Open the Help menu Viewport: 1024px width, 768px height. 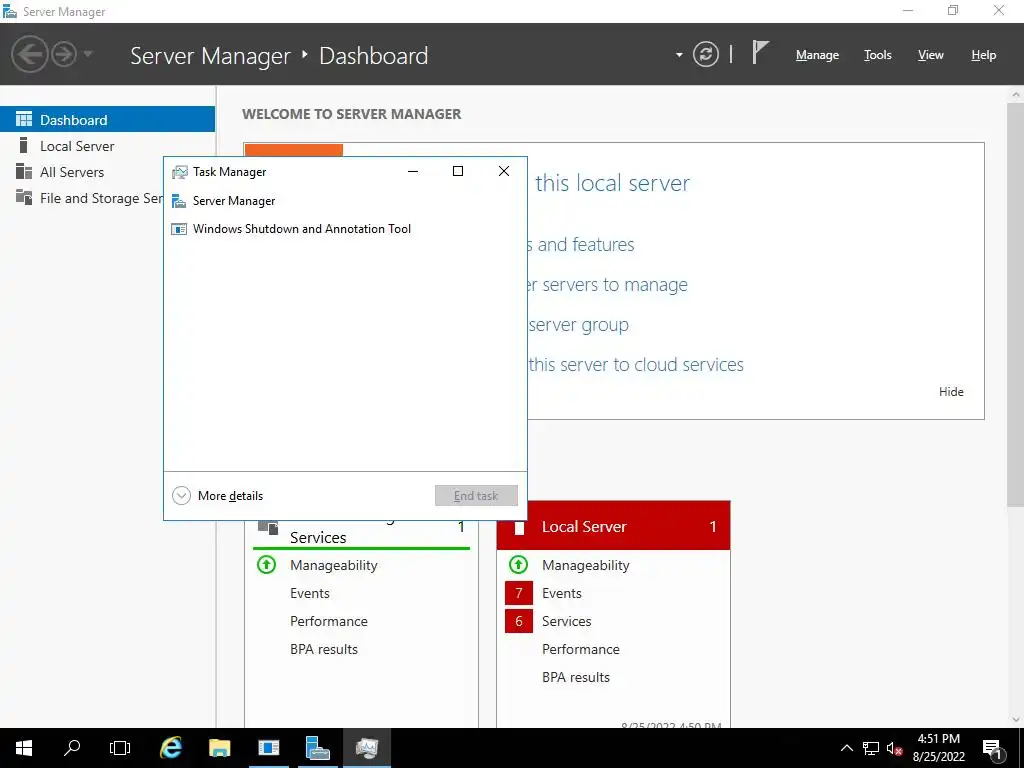pyautogui.click(x=983, y=56)
